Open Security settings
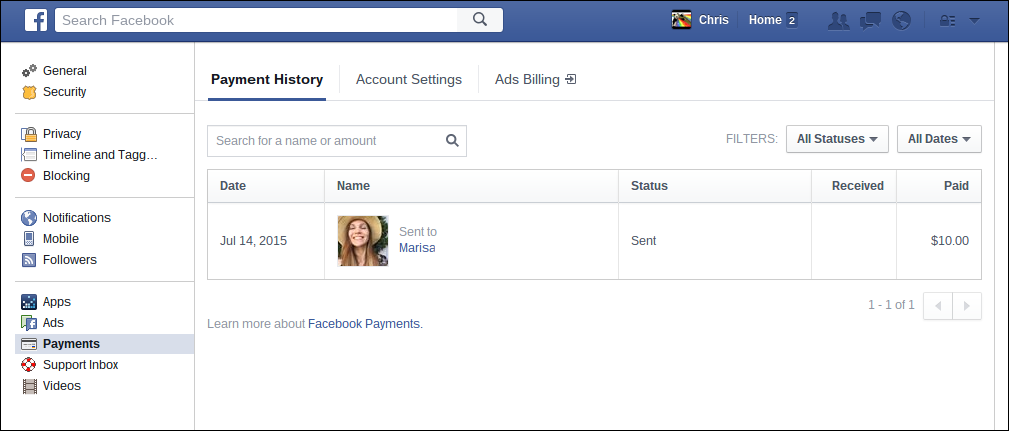This screenshot has height=431, width=1009. click(64, 92)
